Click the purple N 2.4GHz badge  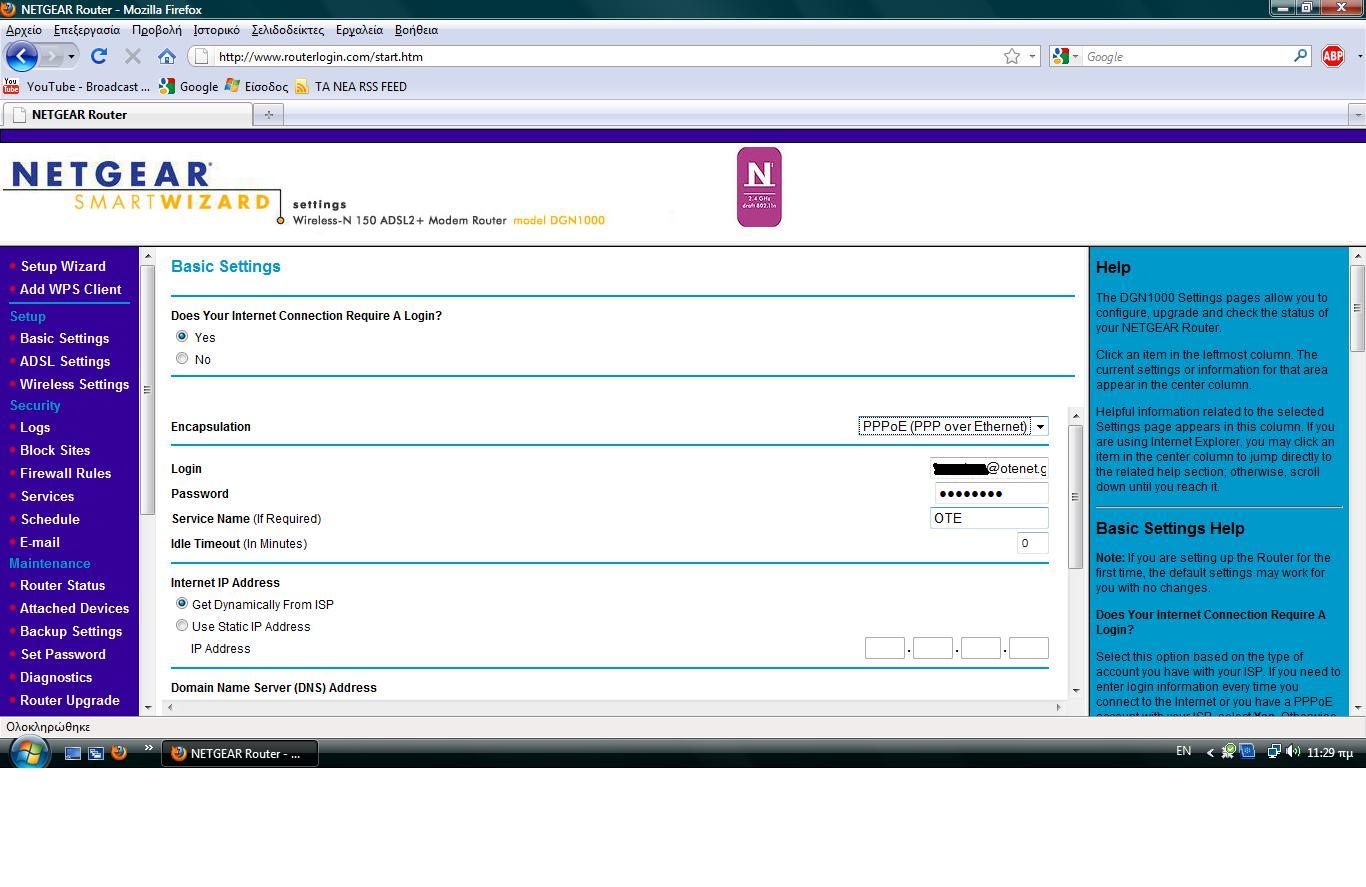pos(759,187)
